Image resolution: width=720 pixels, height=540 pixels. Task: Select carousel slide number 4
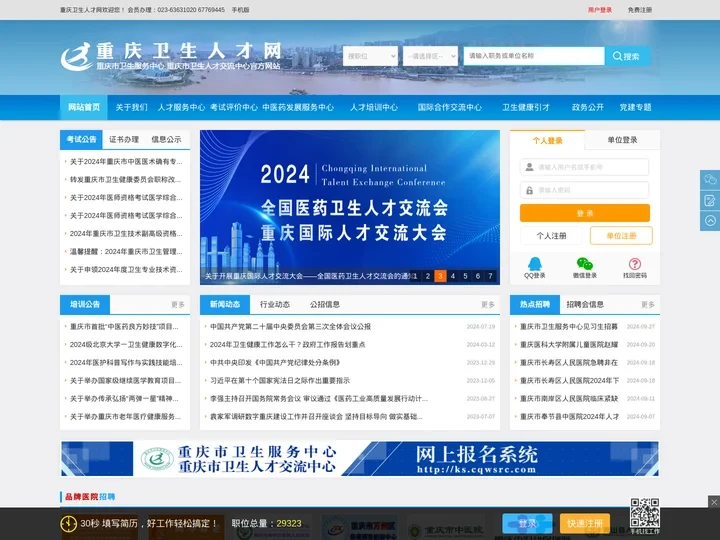(x=453, y=276)
